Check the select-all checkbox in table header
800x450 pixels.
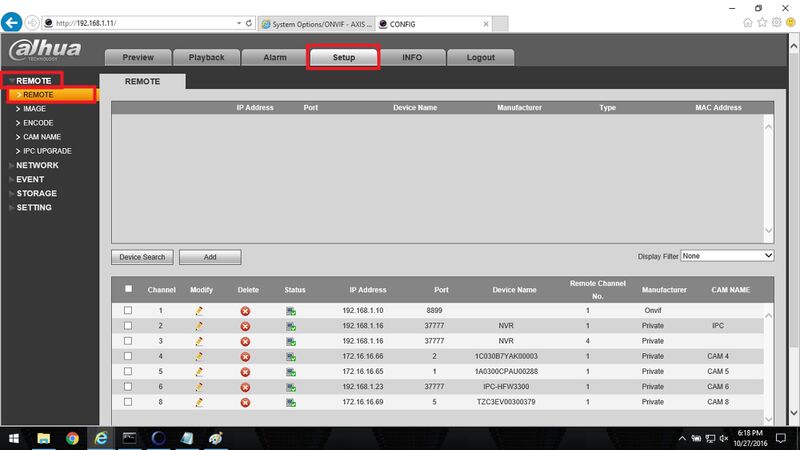click(x=129, y=289)
